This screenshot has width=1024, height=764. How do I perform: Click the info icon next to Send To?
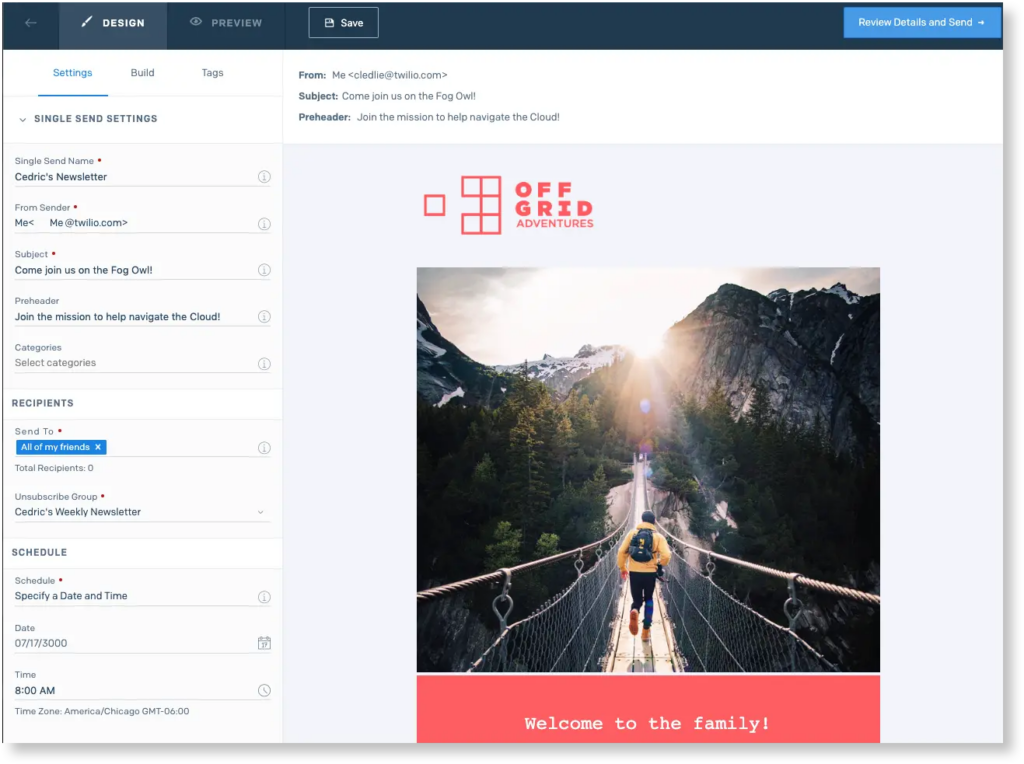(264, 448)
